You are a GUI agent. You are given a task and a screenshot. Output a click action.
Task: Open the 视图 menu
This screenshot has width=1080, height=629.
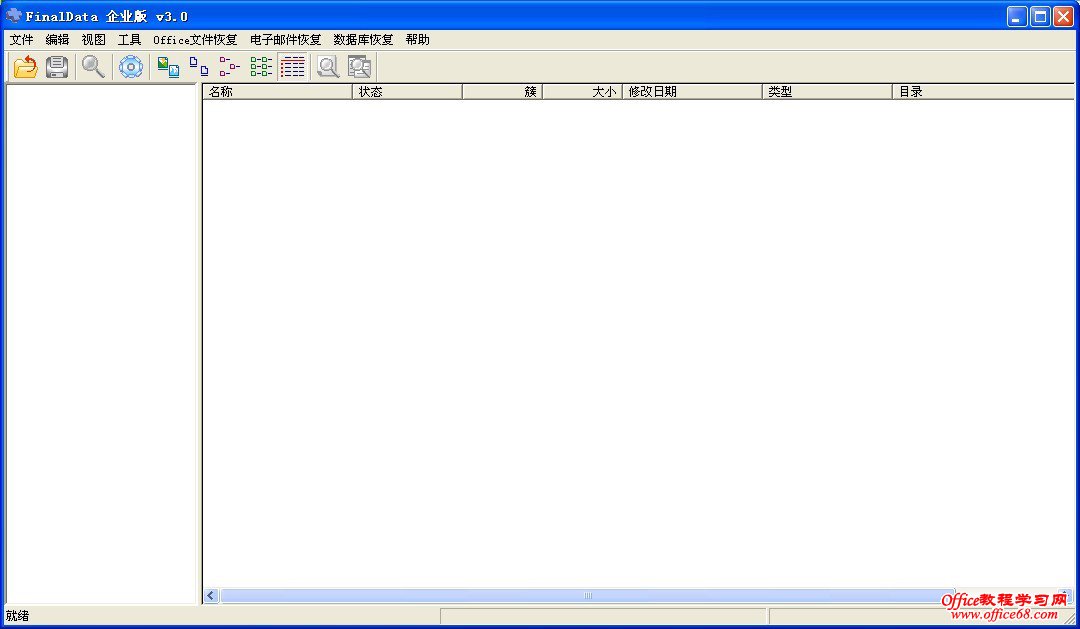pyautogui.click(x=92, y=39)
